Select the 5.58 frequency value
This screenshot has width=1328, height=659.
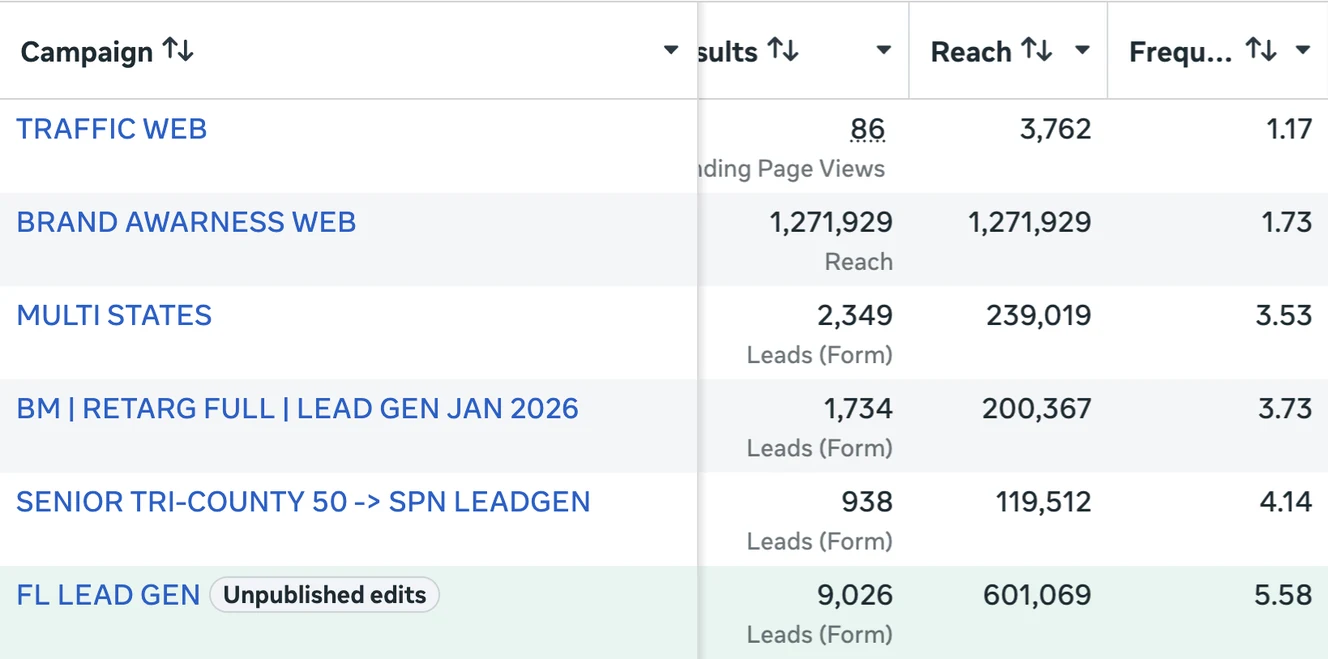coord(1284,595)
